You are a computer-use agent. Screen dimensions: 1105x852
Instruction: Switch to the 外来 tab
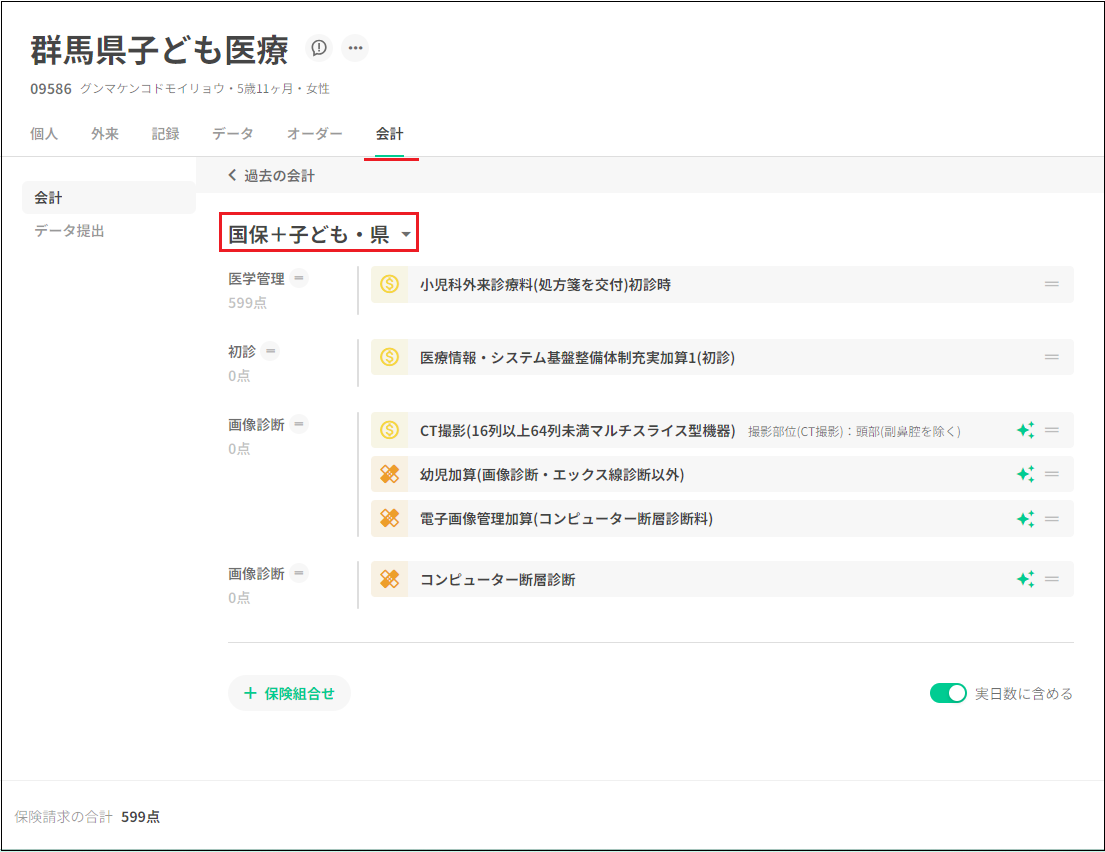[x=105, y=134]
